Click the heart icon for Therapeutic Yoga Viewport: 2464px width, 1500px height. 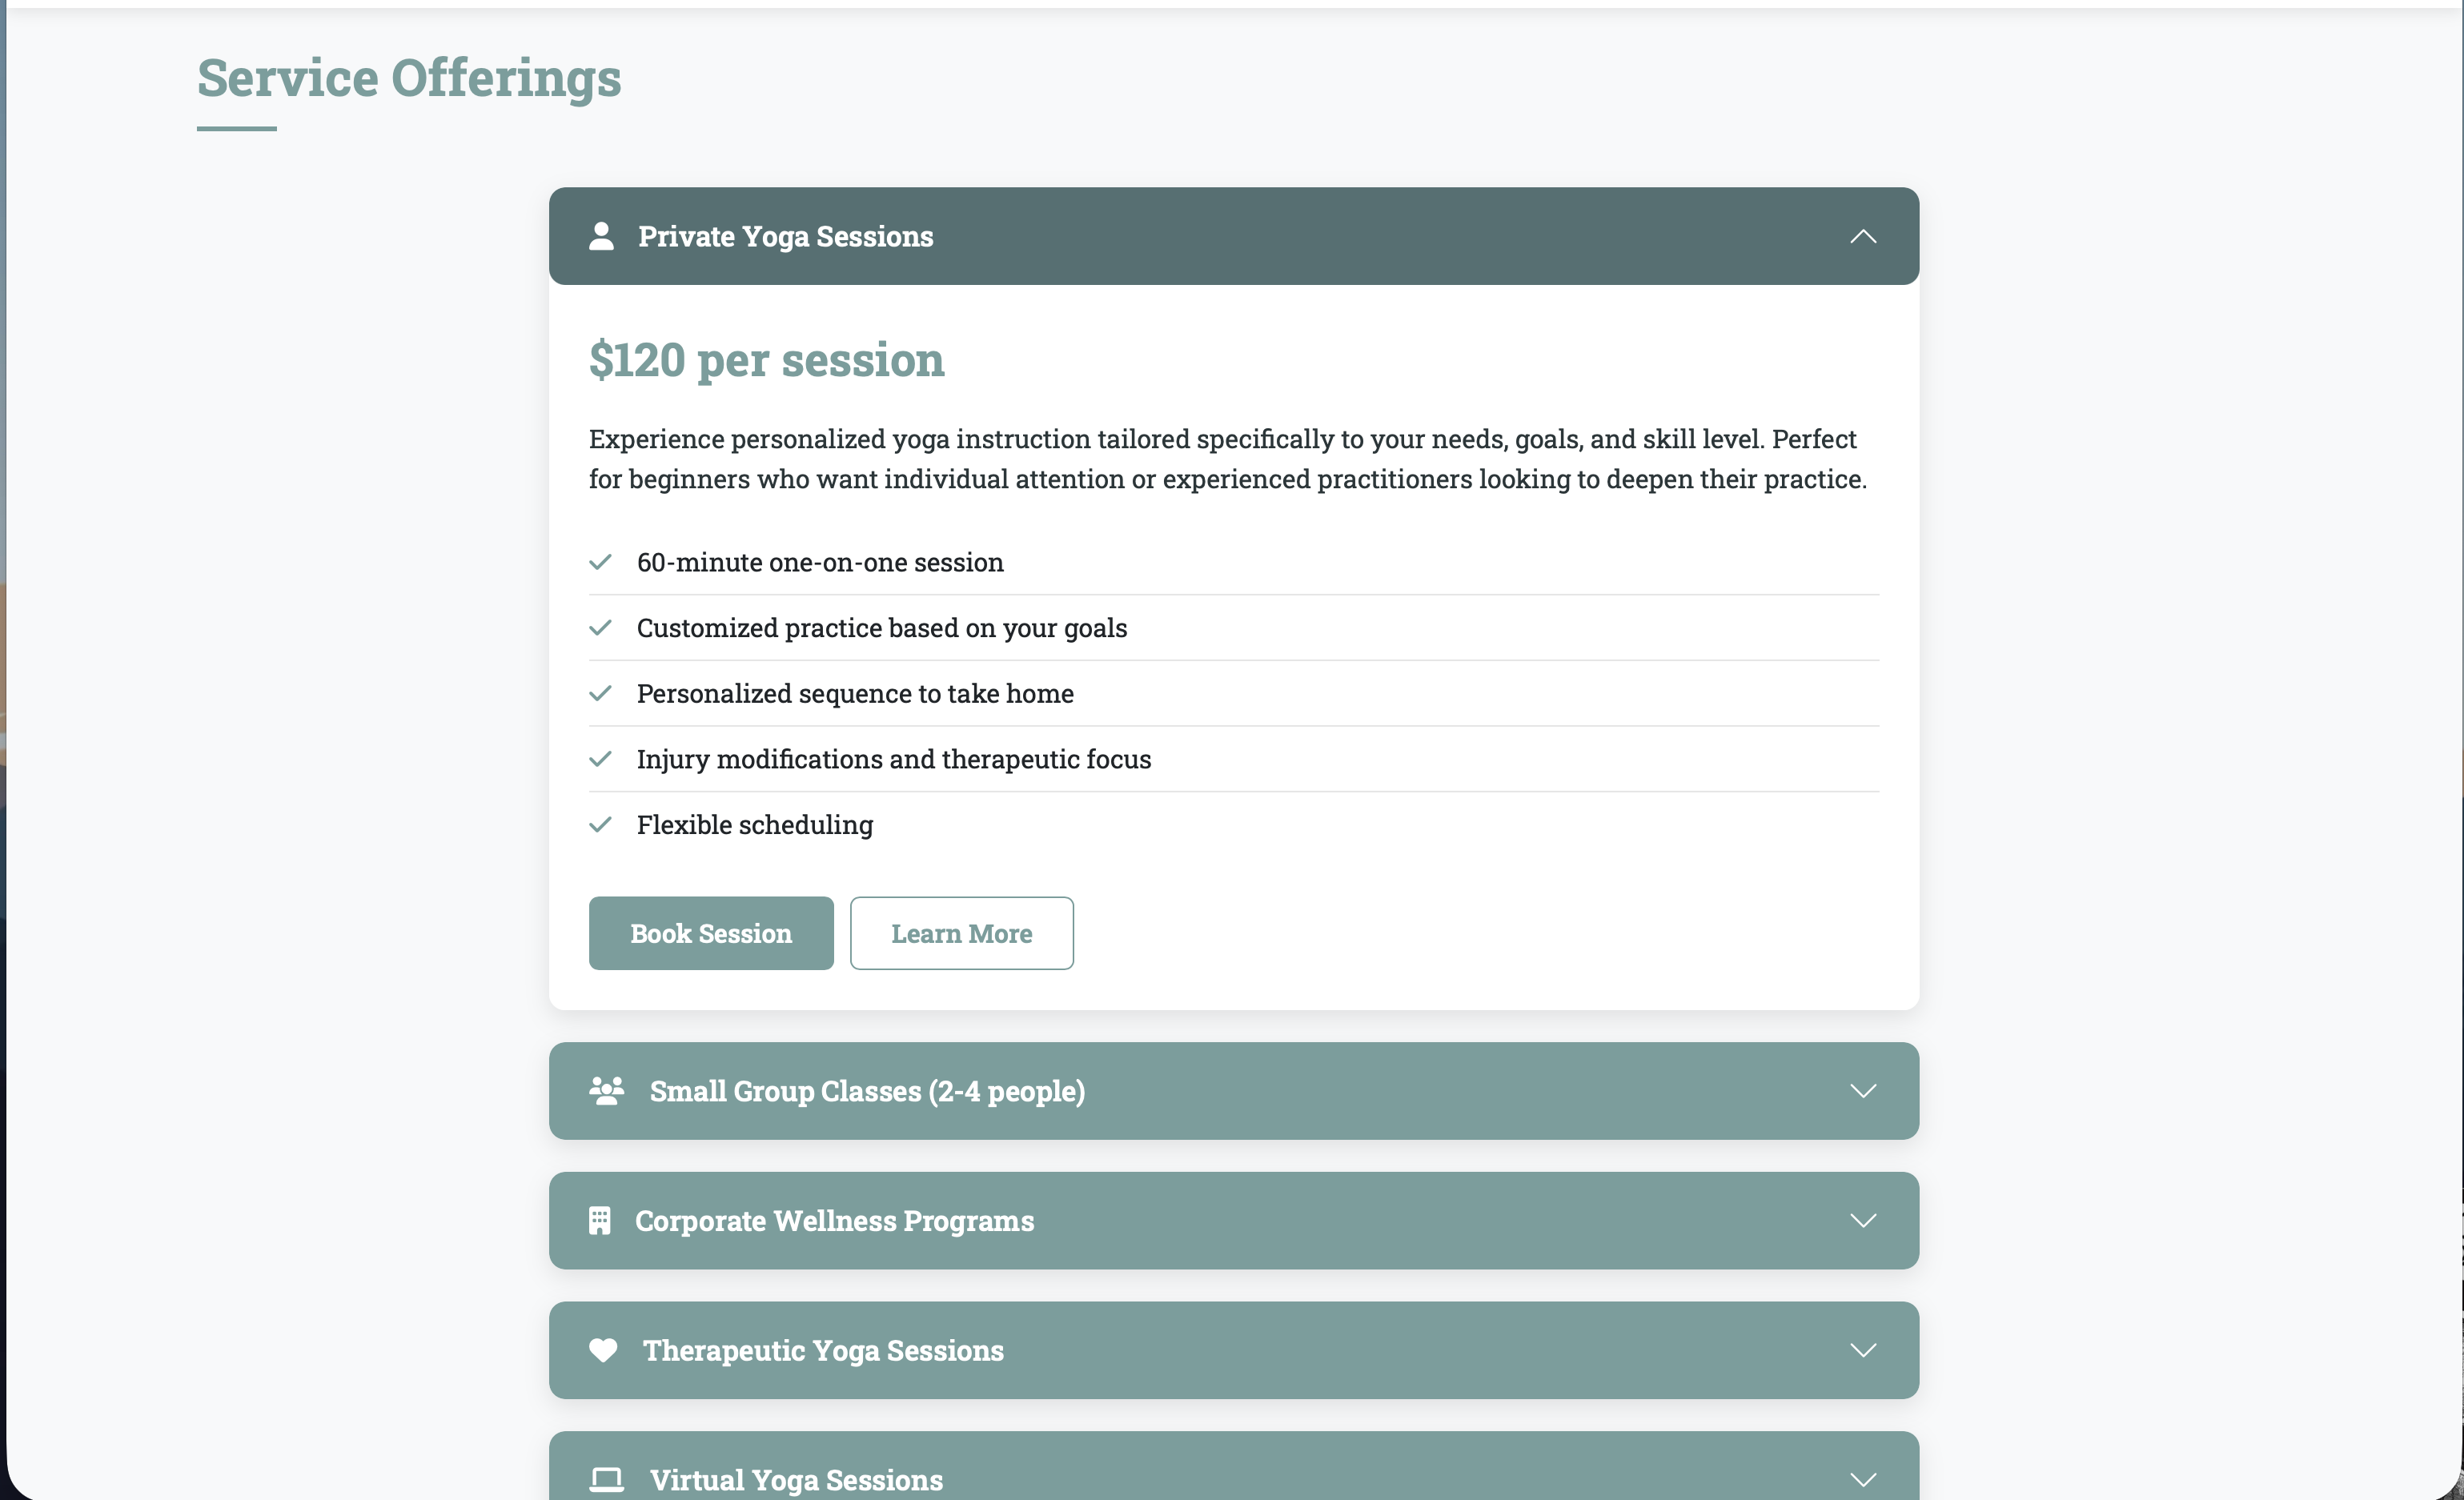(x=603, y=1351)
